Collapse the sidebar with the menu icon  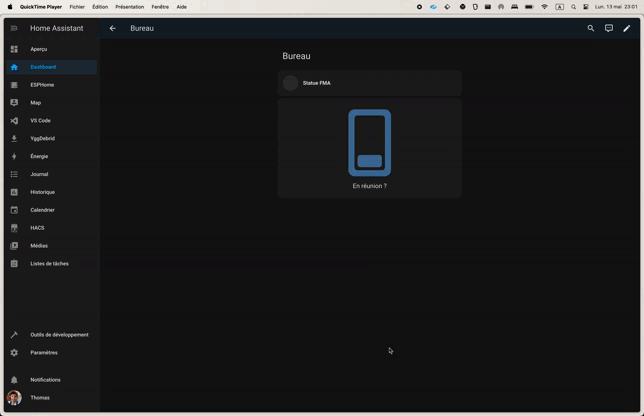(x=14, y=28)
